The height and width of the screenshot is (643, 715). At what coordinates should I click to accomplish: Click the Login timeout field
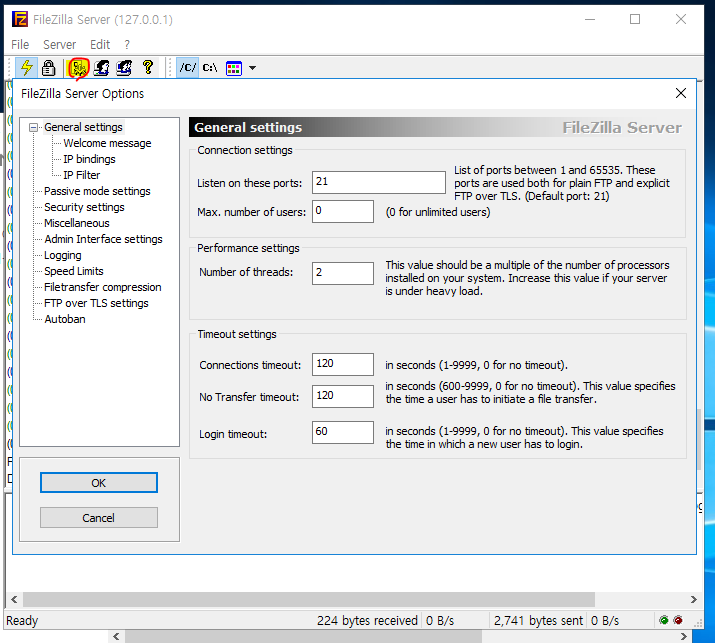(x=343, y=432)
